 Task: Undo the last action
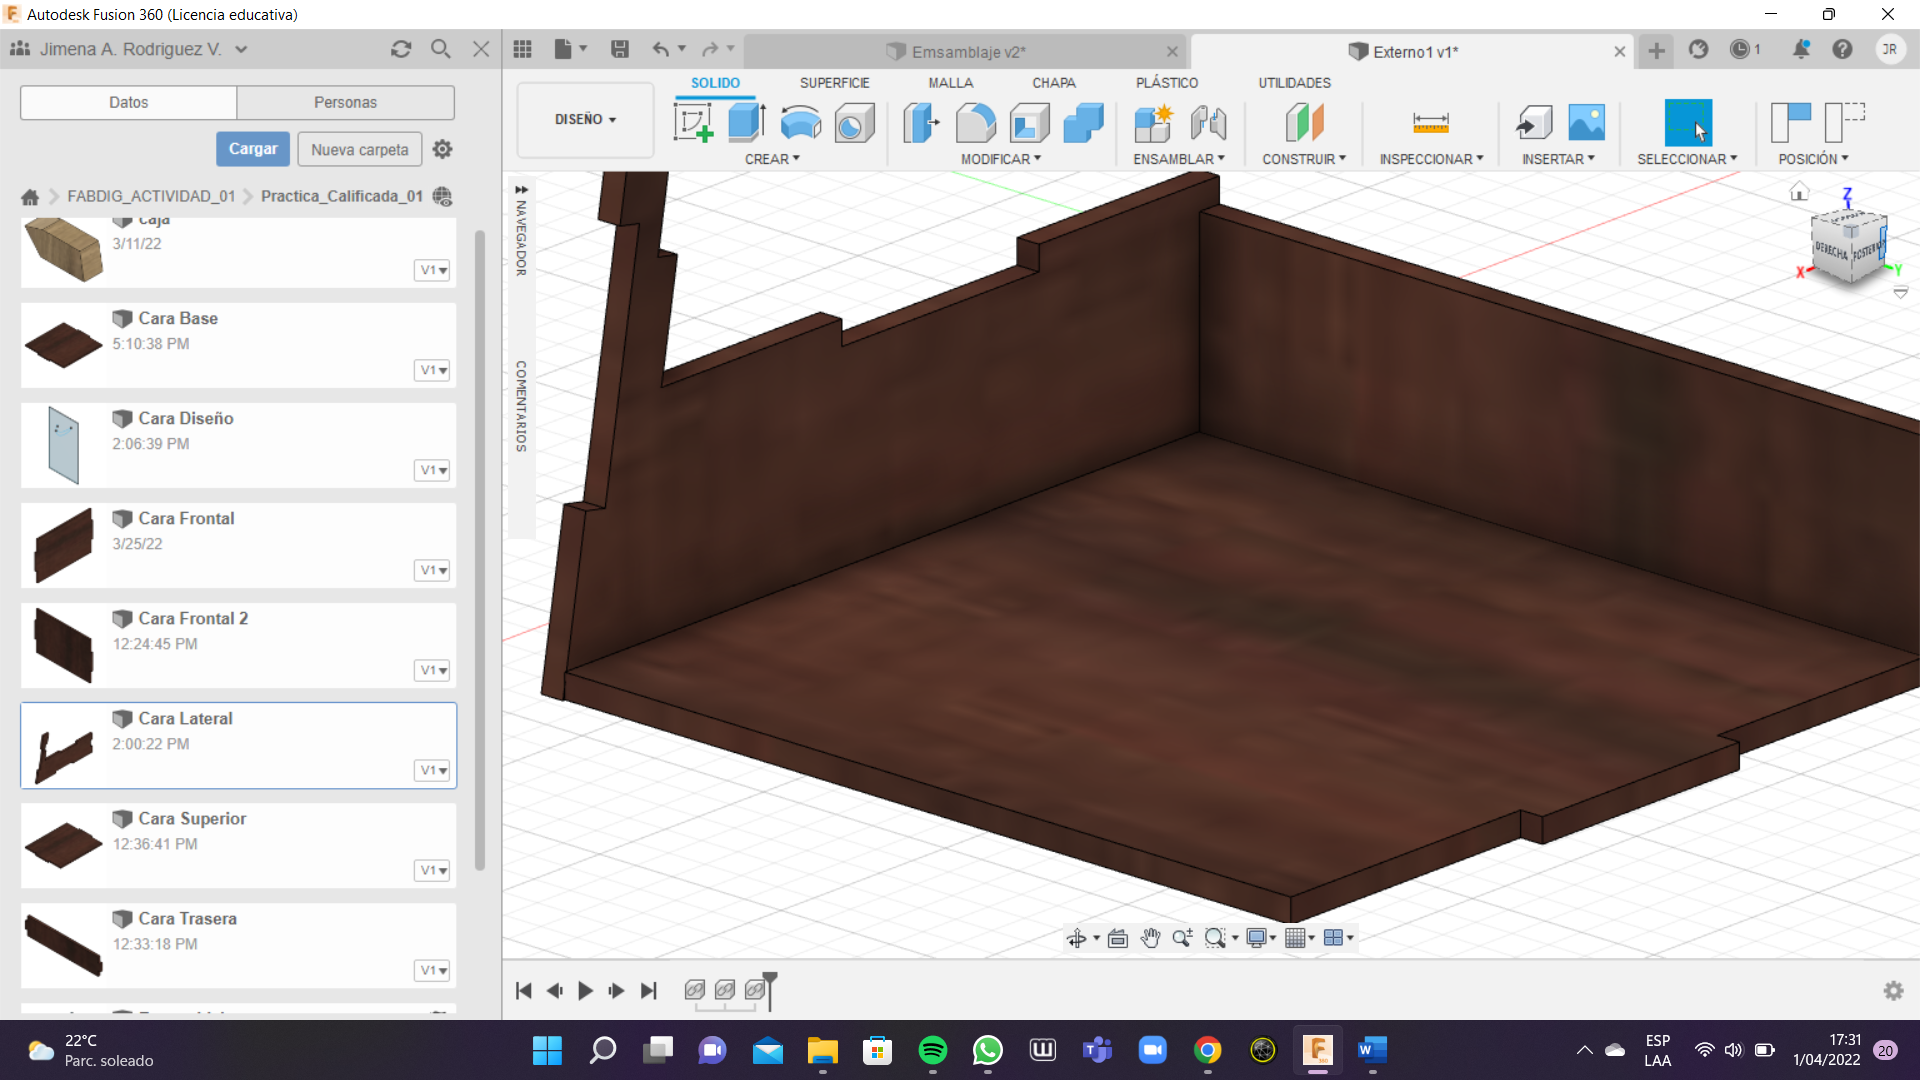pyautogui.click(x=661, y=49)
